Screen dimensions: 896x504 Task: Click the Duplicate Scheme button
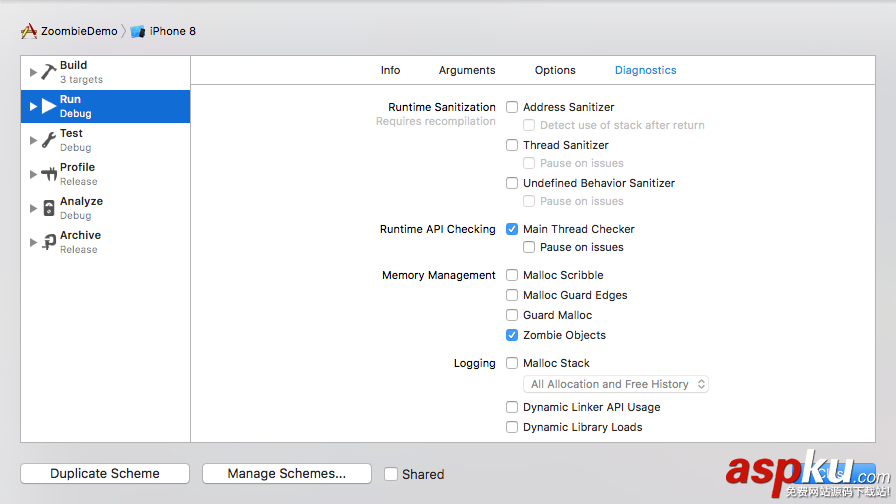pos(105,474)
